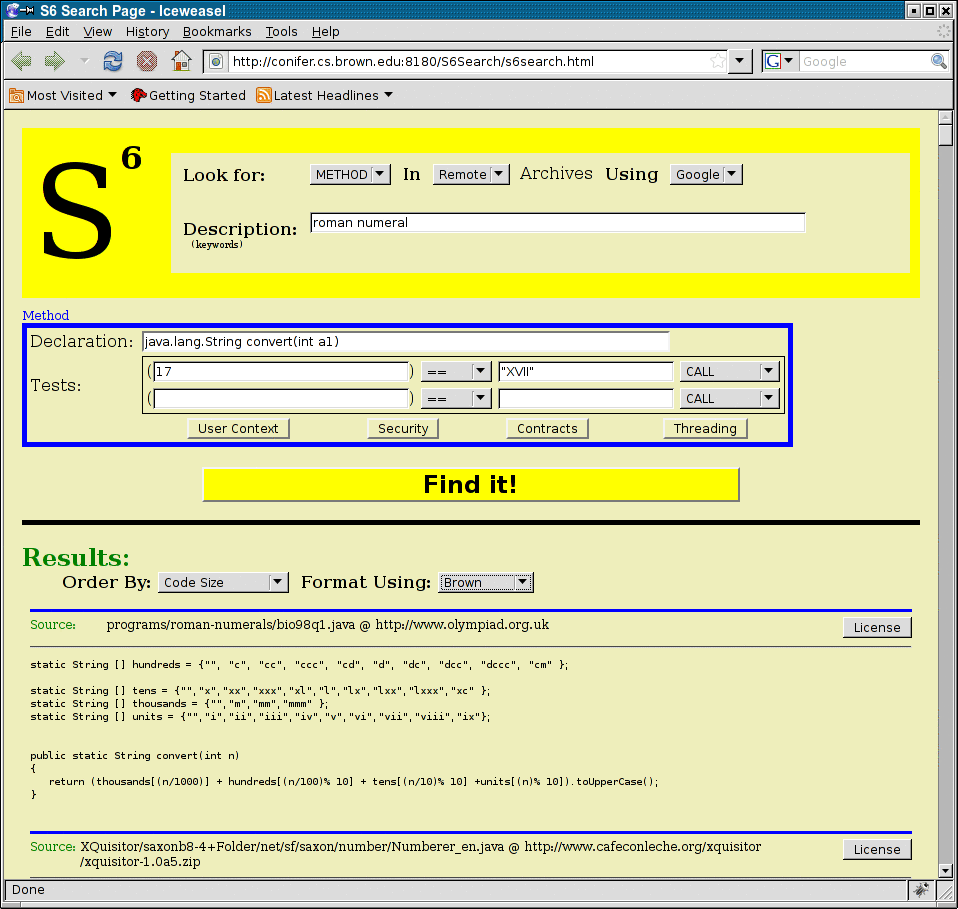Click the License button for the olympiad result
Screen dimensions: 958x909
pos(876,627)
